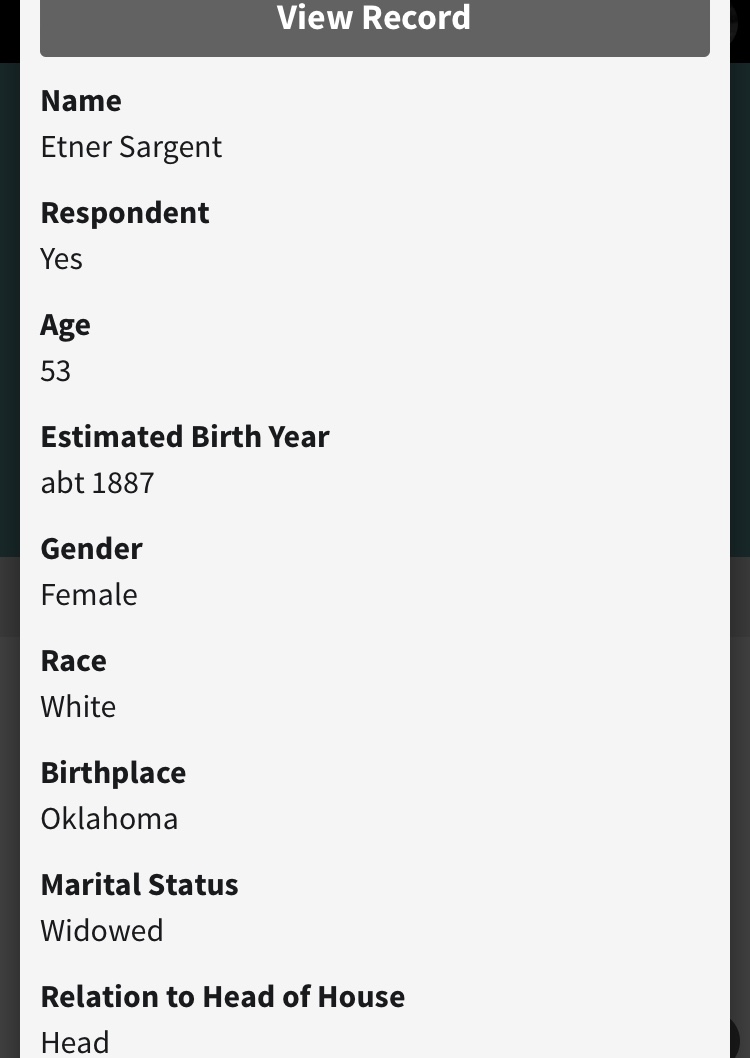Screen dimensions: 750x1058
Task: Select the Respondent value Yes
Action: tap(61, 259)
